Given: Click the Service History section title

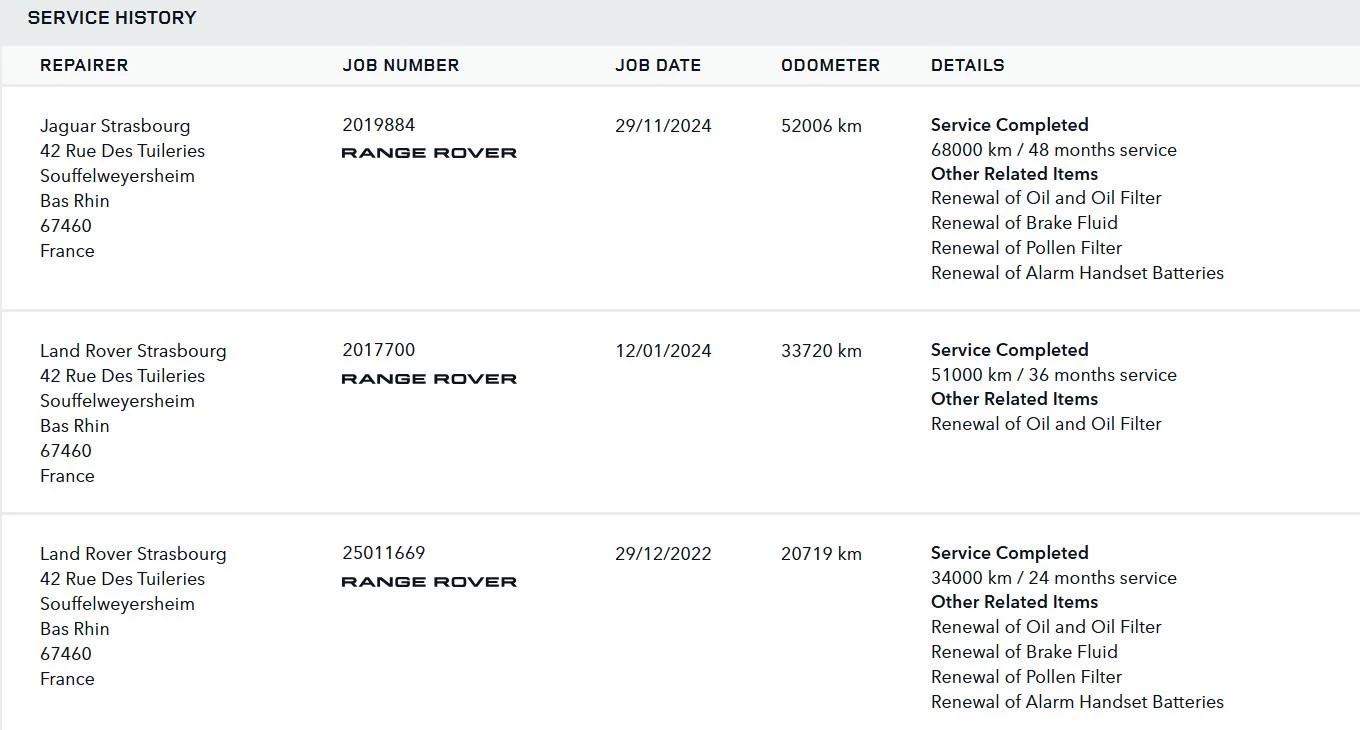Looking at the screenshot, I should click(112, 17).
